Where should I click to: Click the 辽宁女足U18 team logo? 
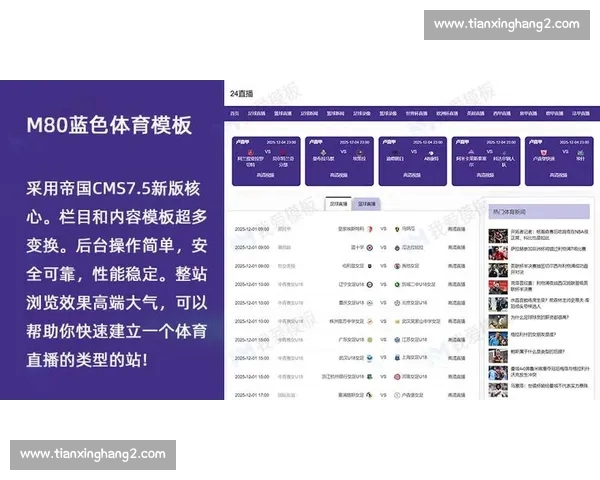click(370, 284)
